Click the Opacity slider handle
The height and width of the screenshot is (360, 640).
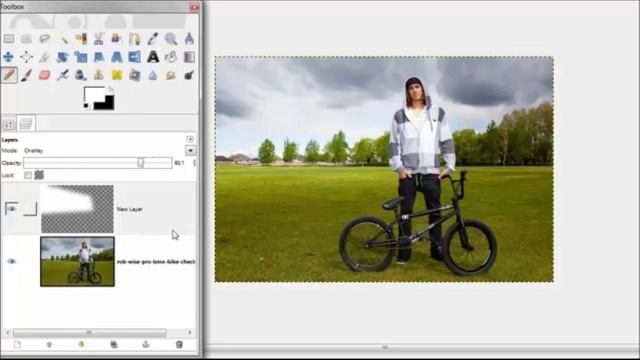tap(140, 163)
